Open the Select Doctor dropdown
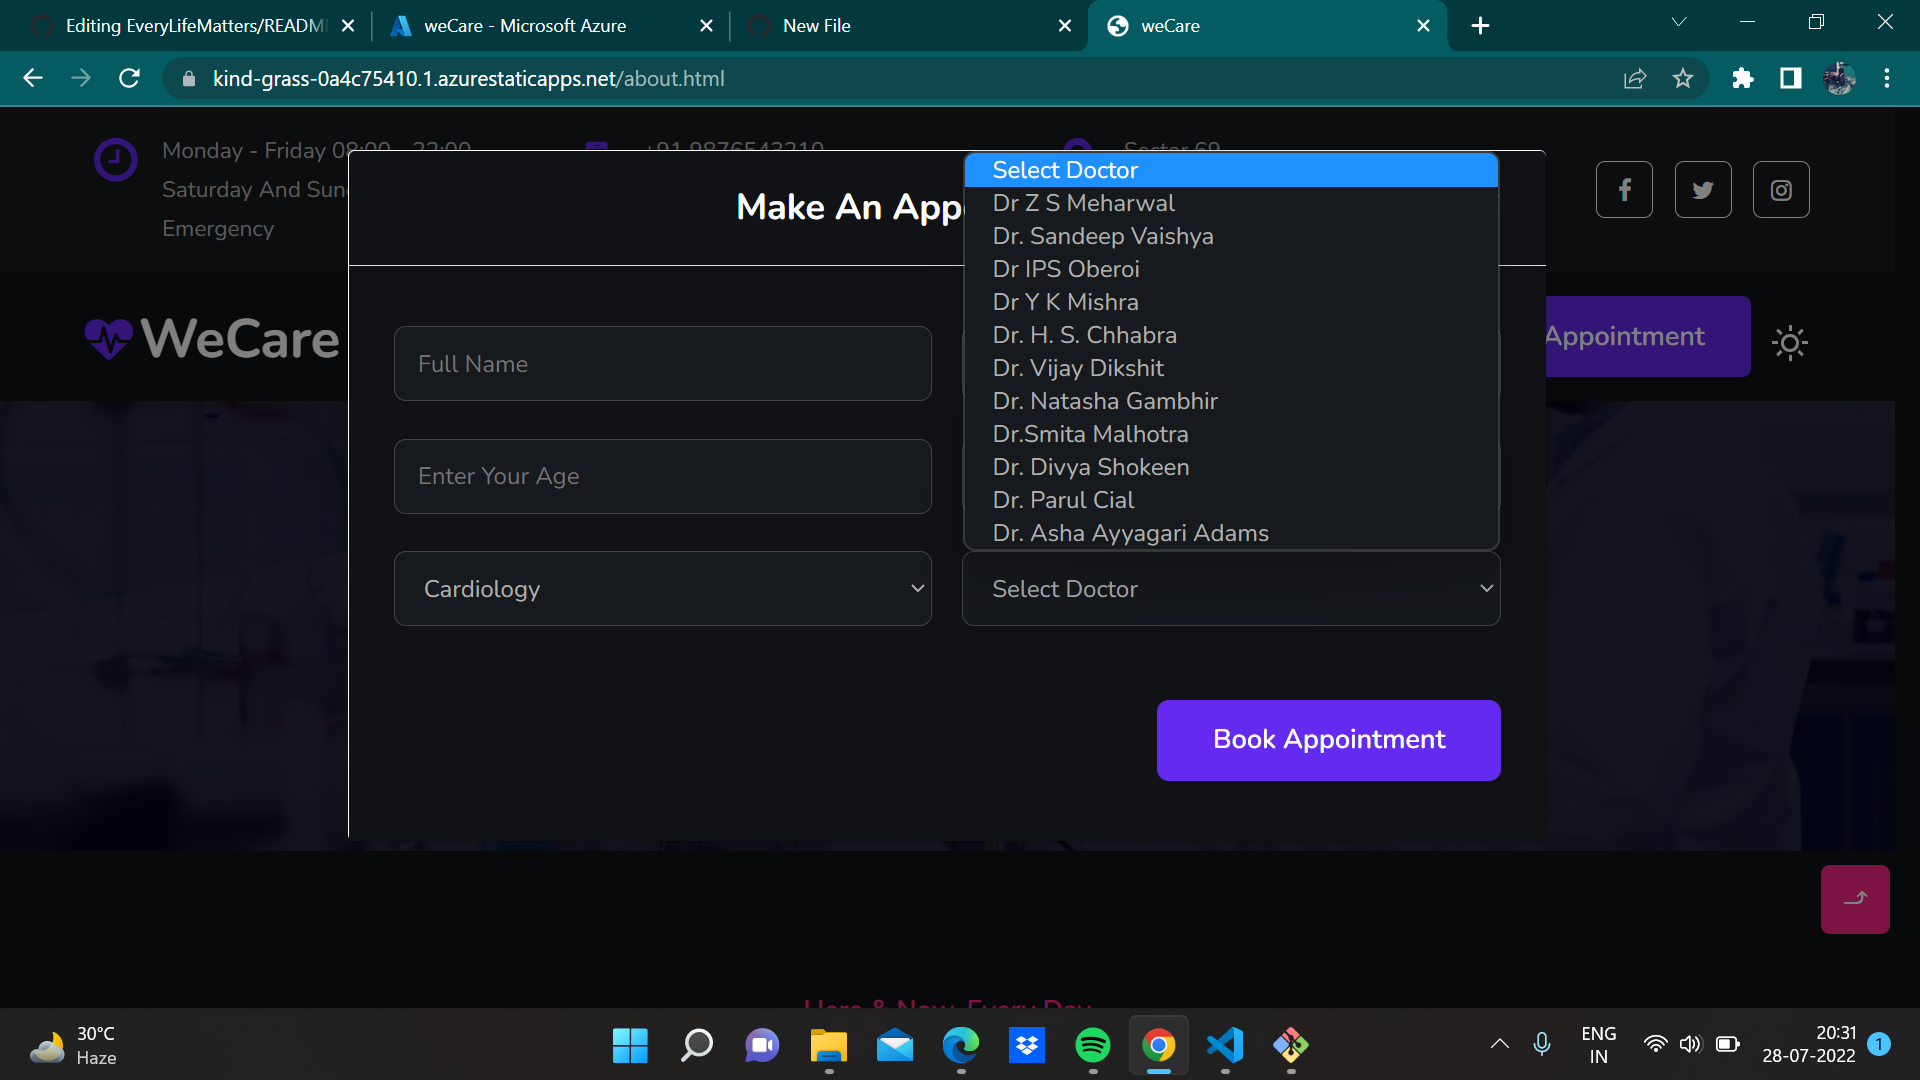Image resolution: width=1920 pixels, height=1080 pixels. 1230,588
